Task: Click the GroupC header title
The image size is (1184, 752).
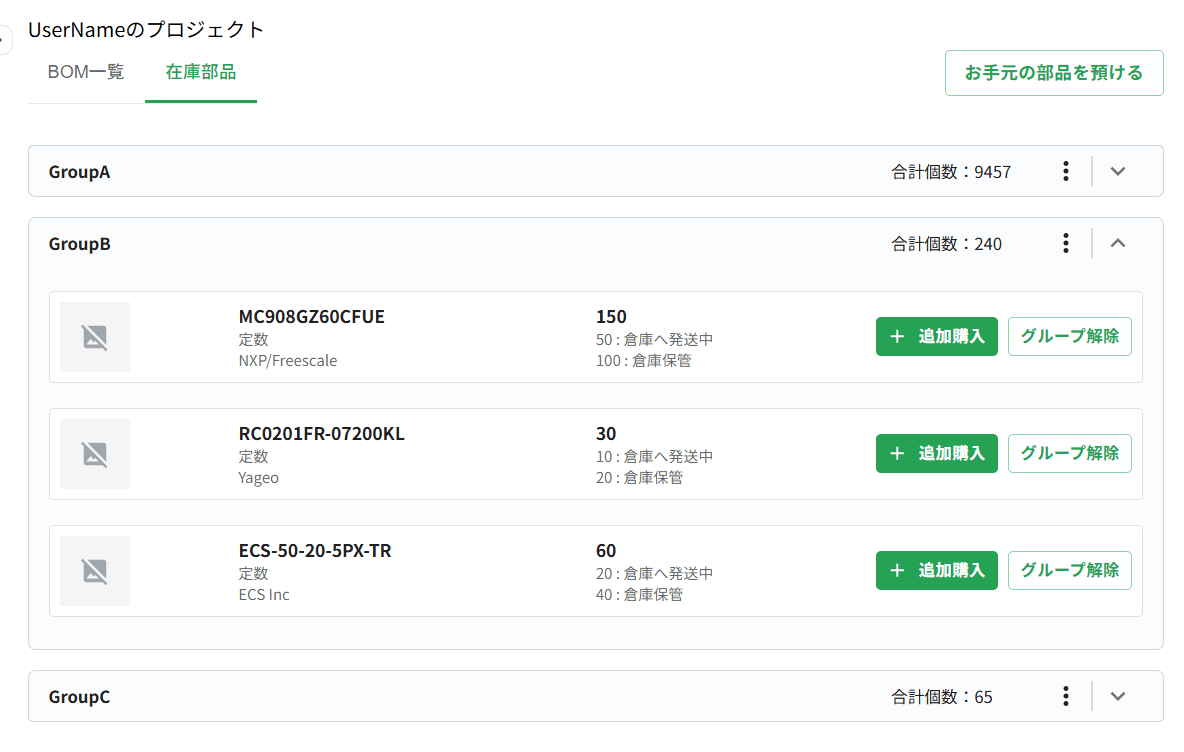Action: point(80,697)
